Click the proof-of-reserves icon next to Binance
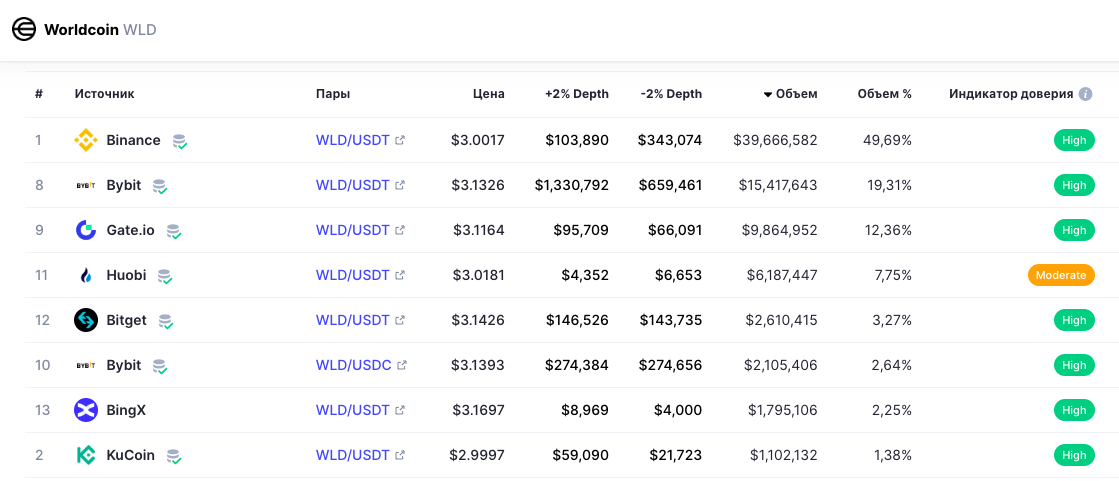Screen dimensions: 1119x481 (180, 142)
